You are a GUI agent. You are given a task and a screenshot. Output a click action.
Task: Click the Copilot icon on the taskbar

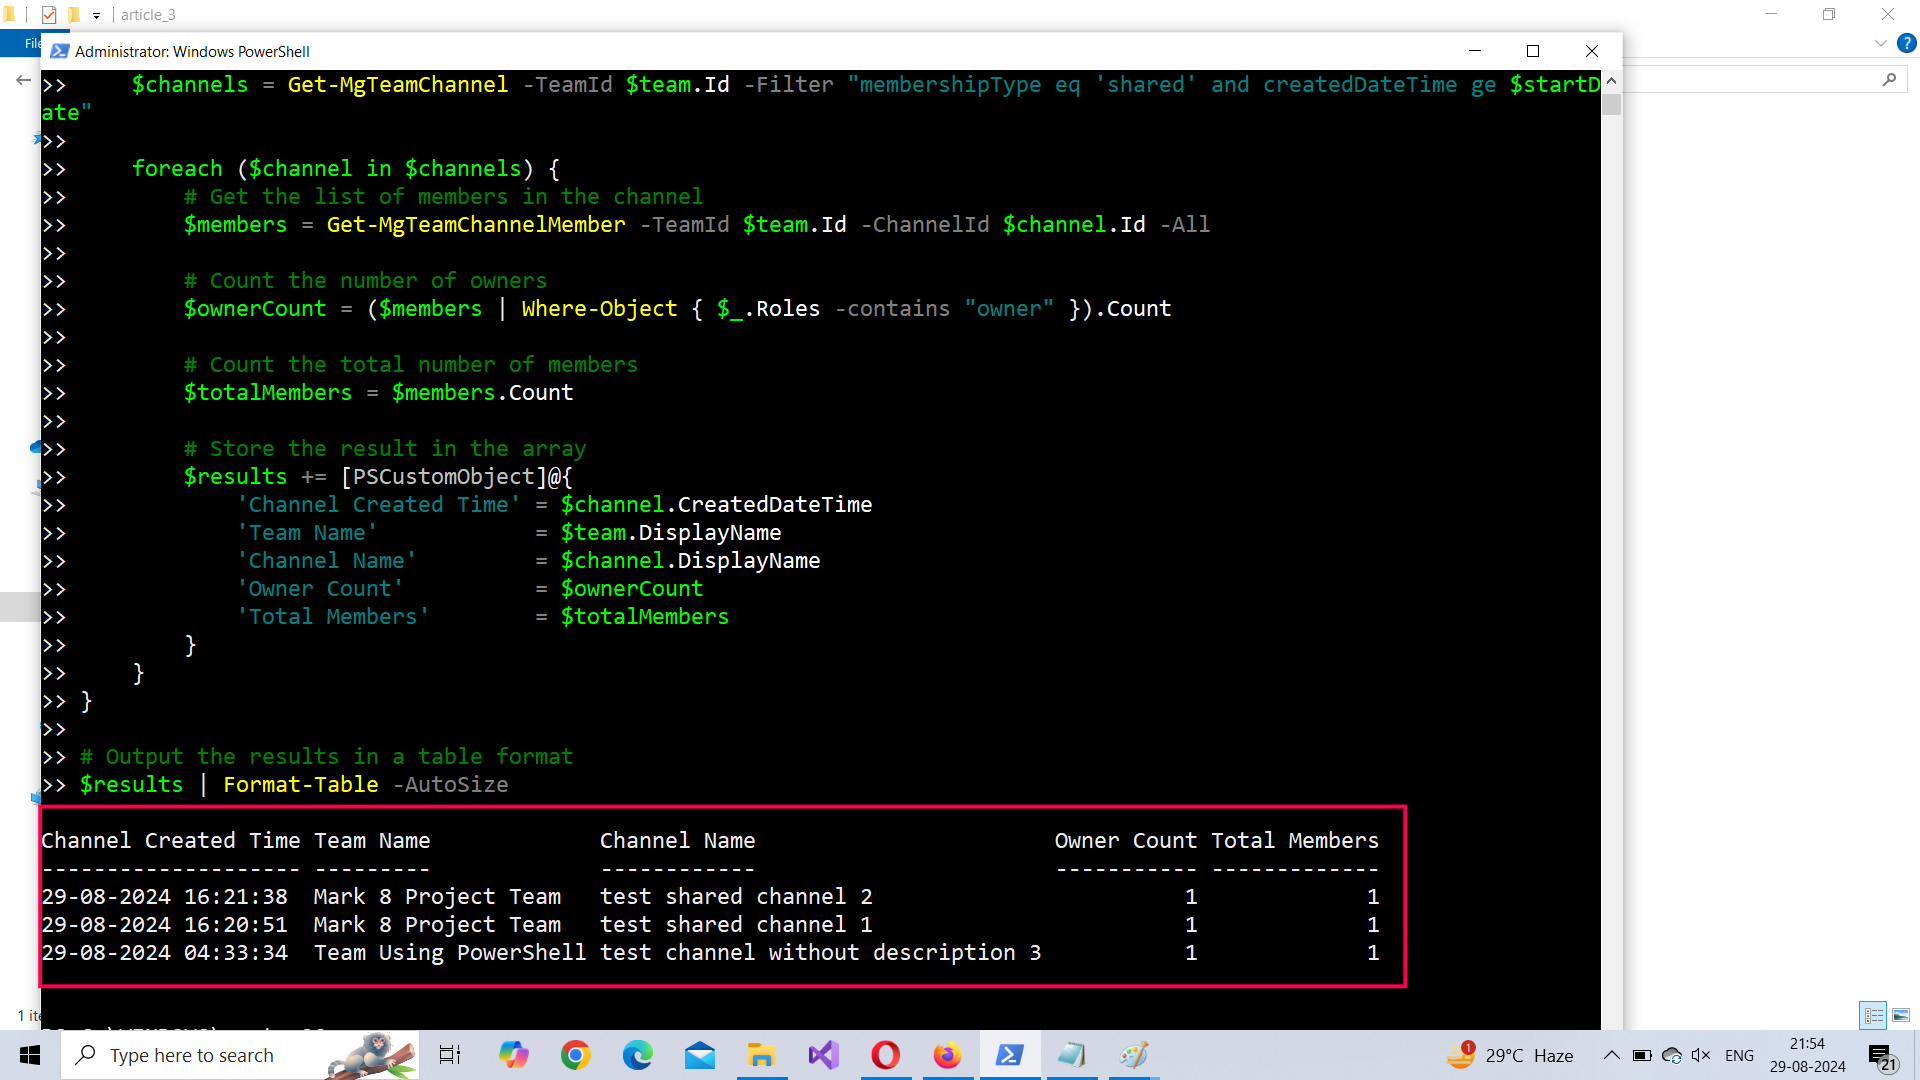(513, 1055)
